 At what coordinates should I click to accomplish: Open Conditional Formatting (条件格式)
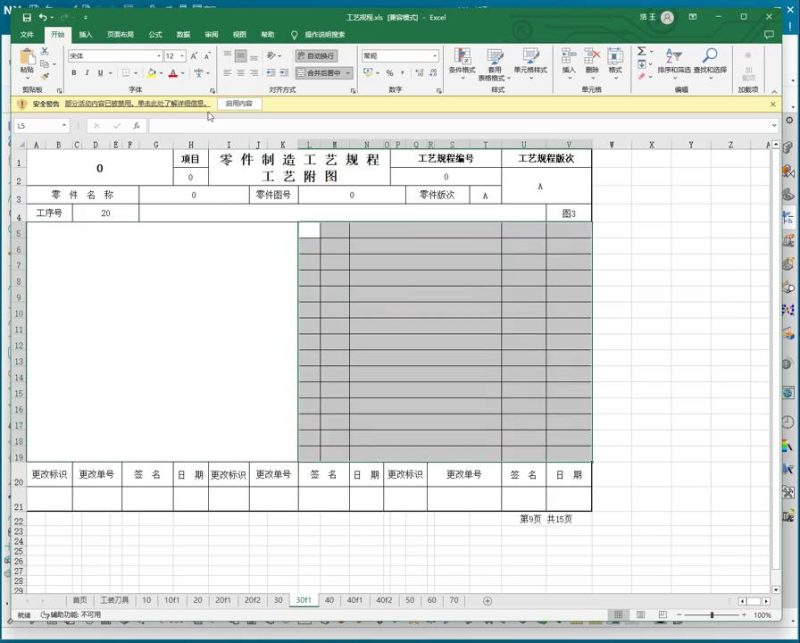pyautogui.click(x=462, y=60)
